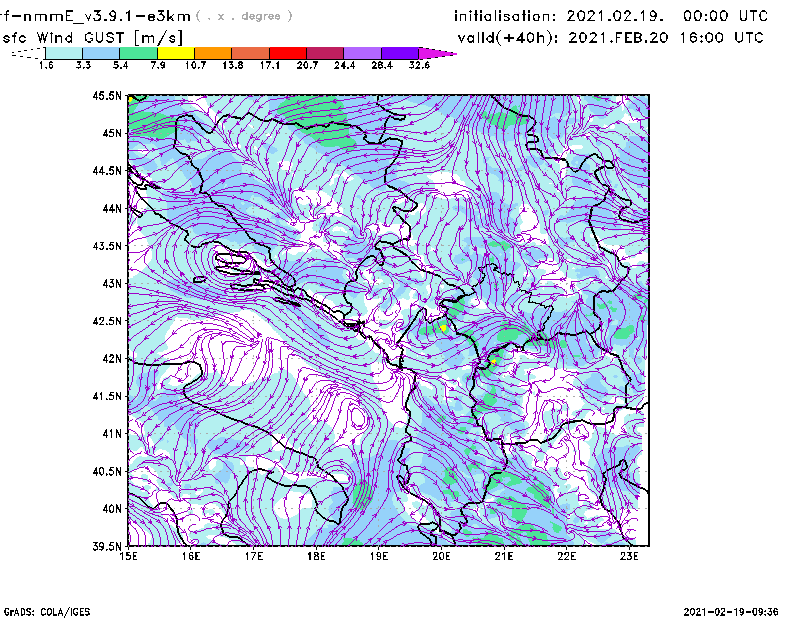Click the sfc Wind GUST [m/s] title
This screenshot has width=800, height=618.
pyautogui.click(x=92, y=38)
